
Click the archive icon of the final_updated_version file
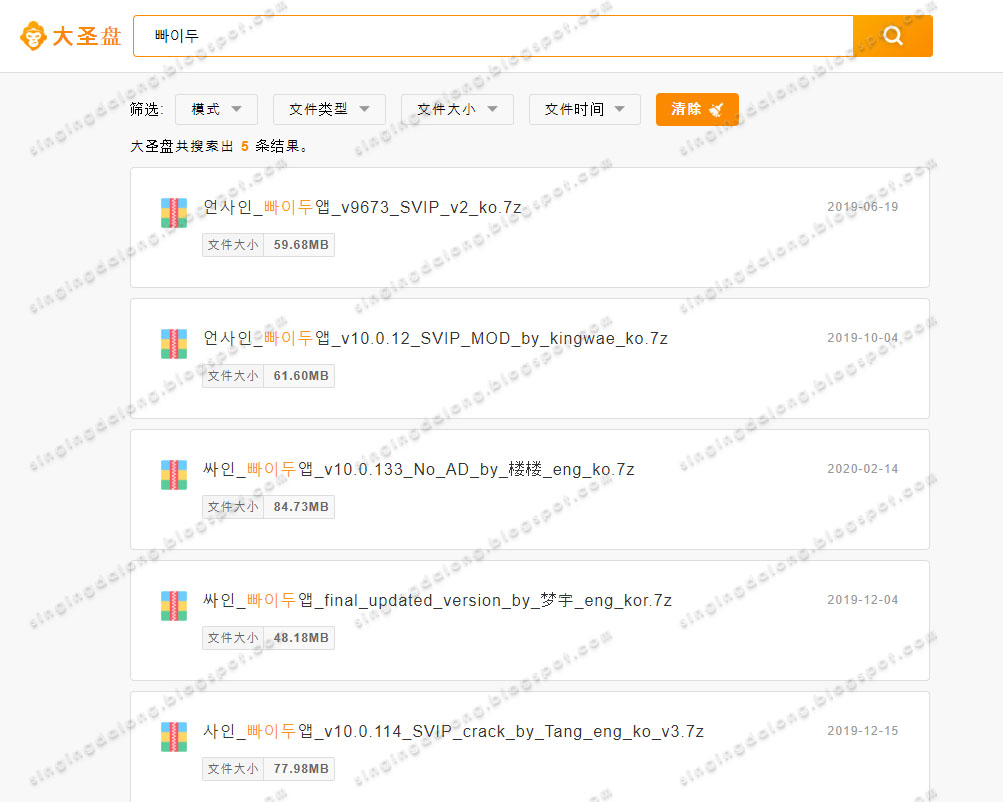click(174, 606)
